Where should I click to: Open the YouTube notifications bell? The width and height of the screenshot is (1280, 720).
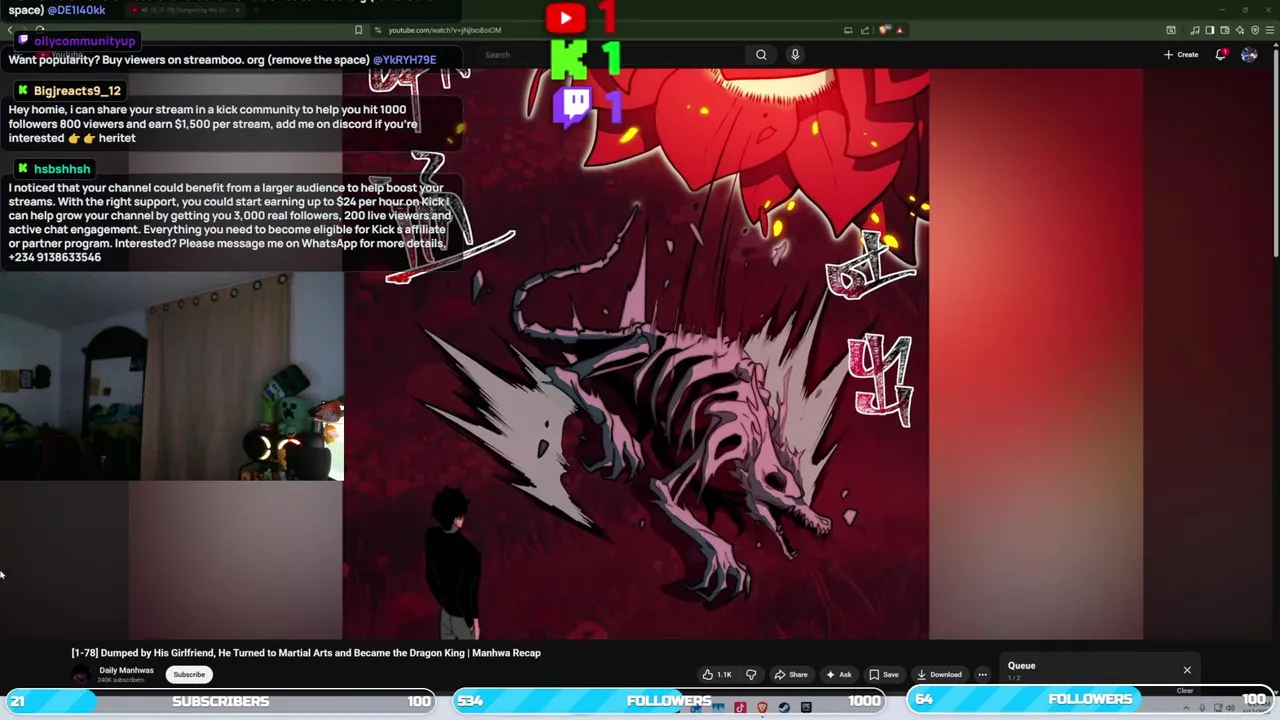[x=1221, y=54]
